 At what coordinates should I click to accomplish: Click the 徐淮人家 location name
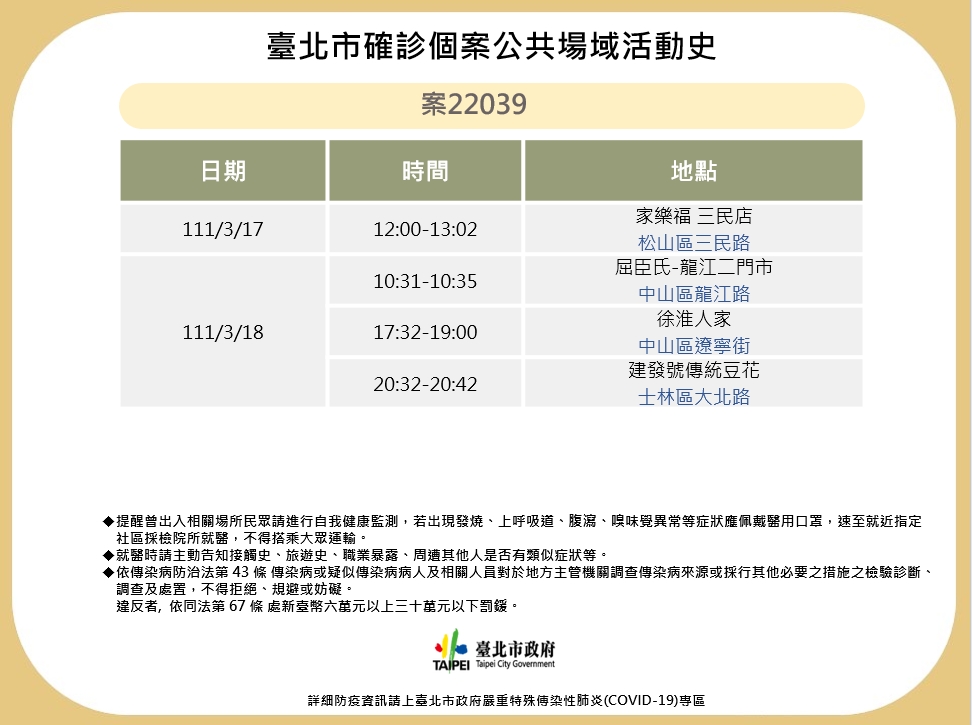[x=693, y=319]
